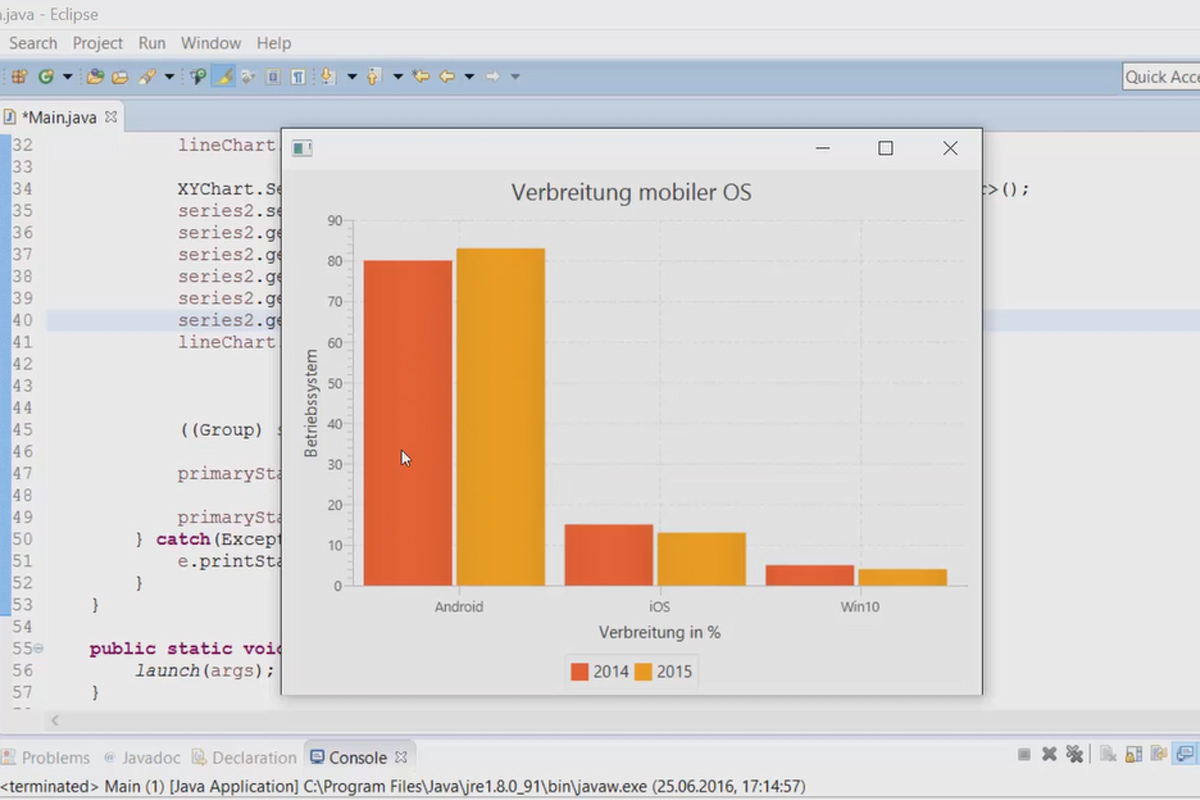Open the Search menu
Screen dimensions: 1200x800
(x=33, y=43)
